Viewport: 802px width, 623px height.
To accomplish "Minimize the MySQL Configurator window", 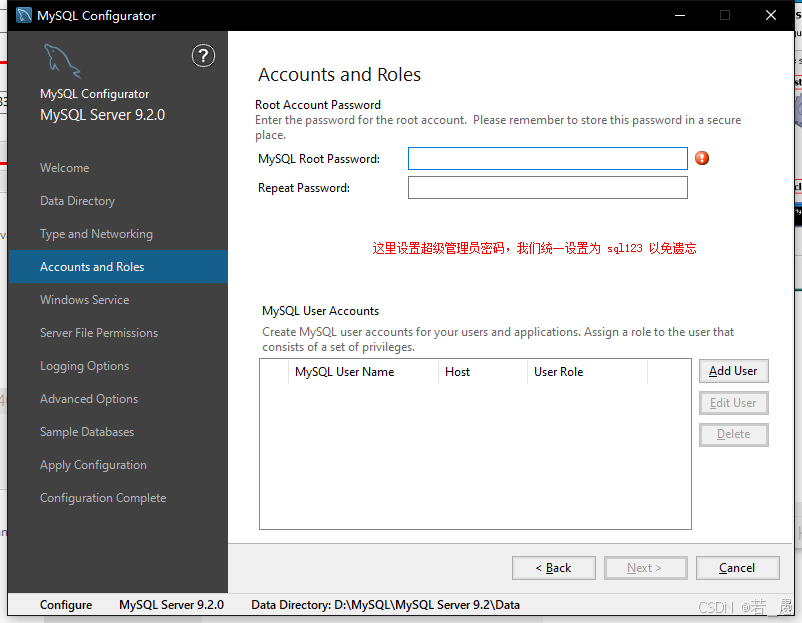I will click(x=680, y=15).
